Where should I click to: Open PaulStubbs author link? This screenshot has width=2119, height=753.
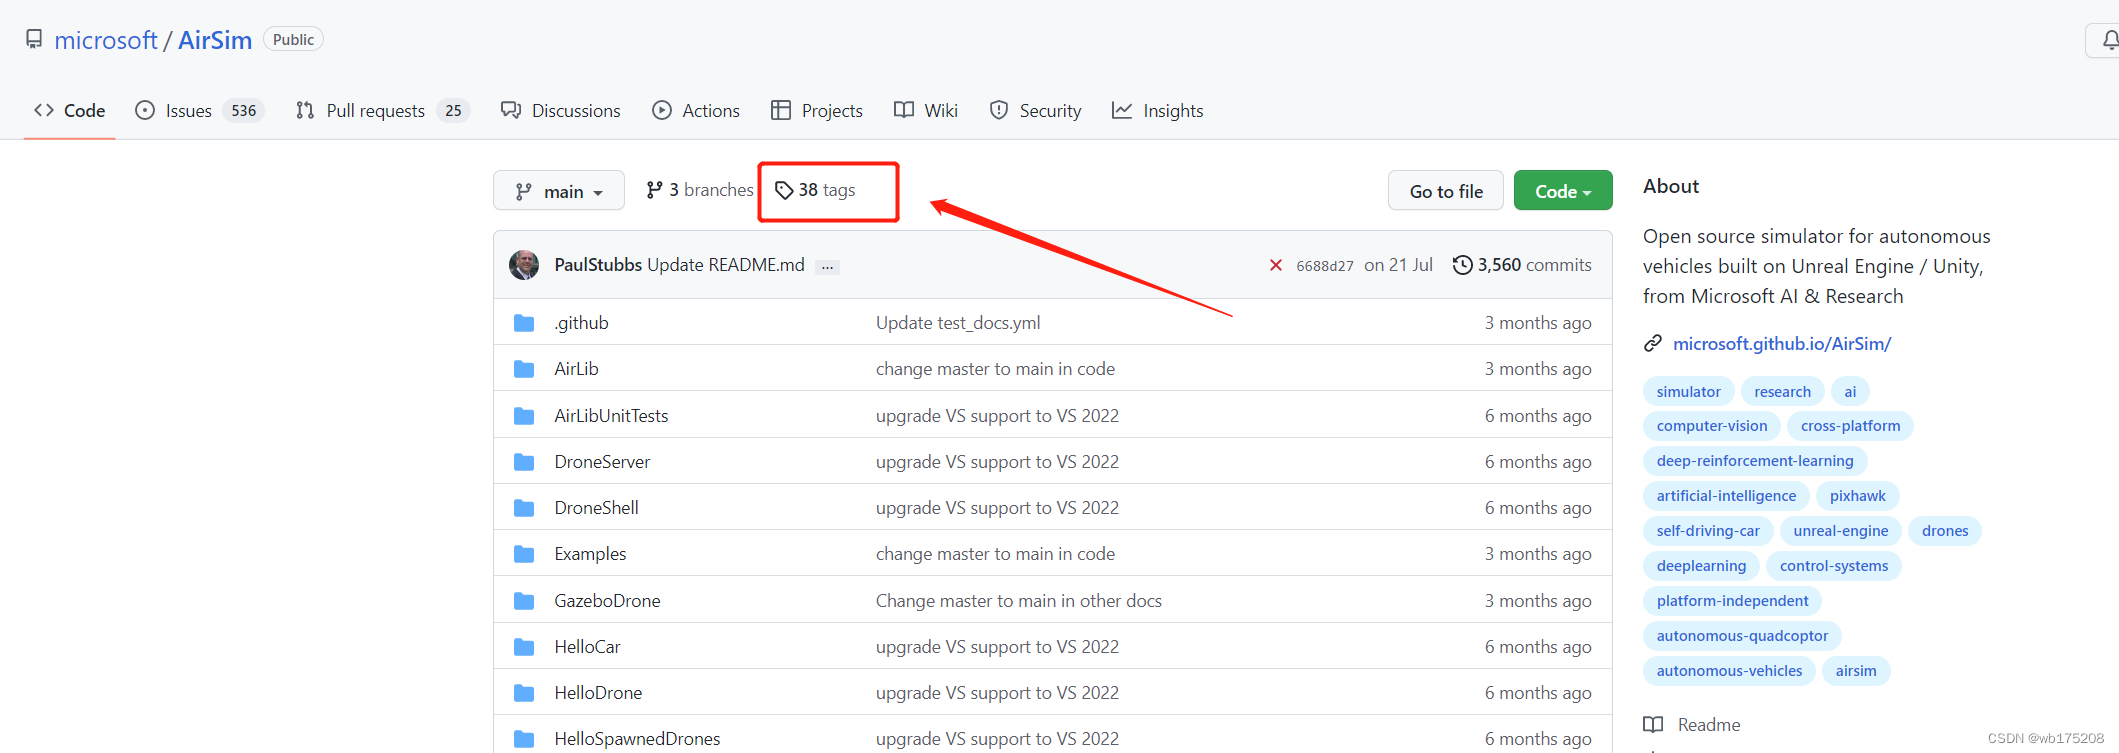click(598, 265)
